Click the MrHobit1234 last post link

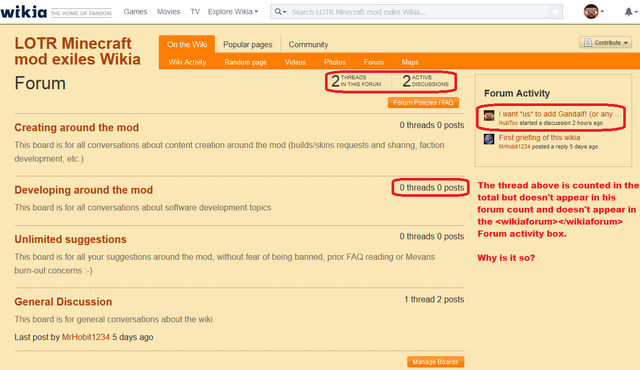(x=86, y=337)
